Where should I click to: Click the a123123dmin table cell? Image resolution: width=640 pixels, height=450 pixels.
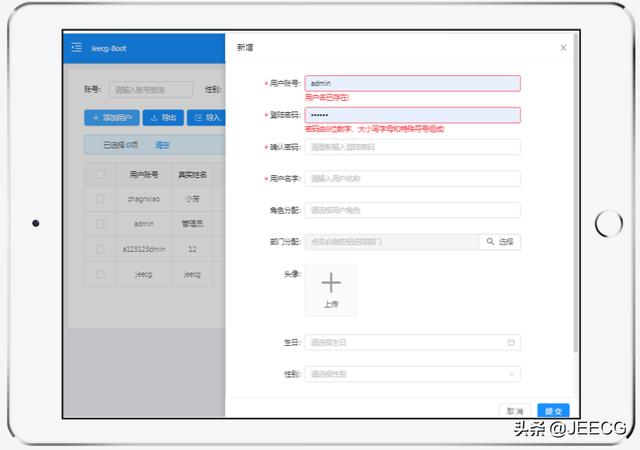[x=144, y=249]
